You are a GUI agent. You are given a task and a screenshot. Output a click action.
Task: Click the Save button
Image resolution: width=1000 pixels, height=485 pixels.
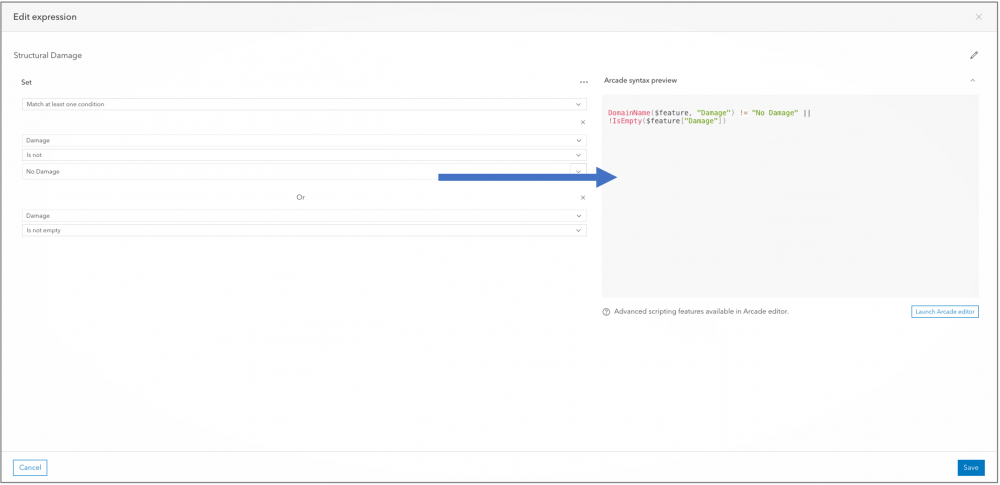970,467
